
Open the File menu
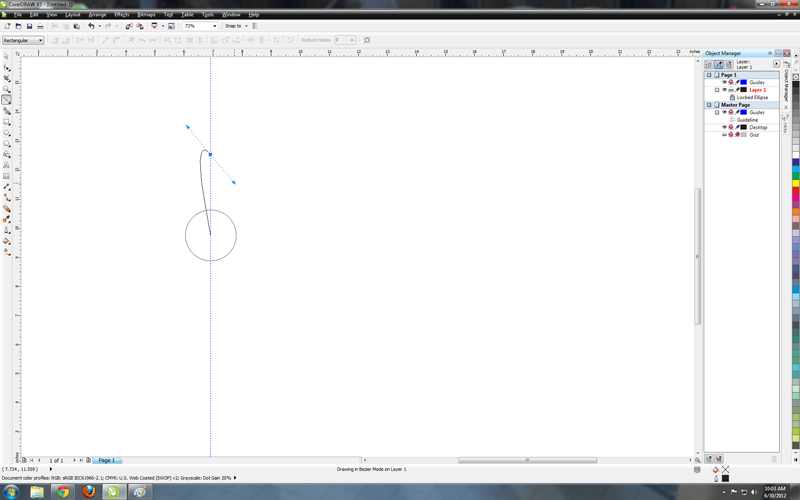coord(18,15)
